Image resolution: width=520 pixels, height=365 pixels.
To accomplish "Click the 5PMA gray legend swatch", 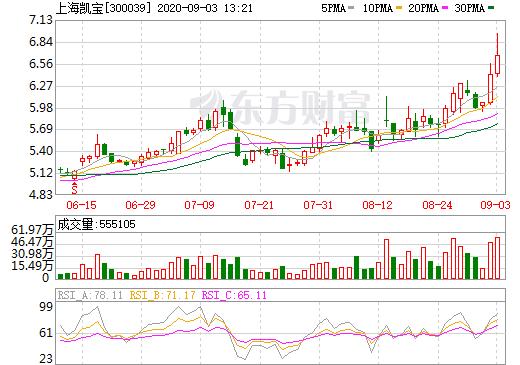I will click(x=351, y=7).
